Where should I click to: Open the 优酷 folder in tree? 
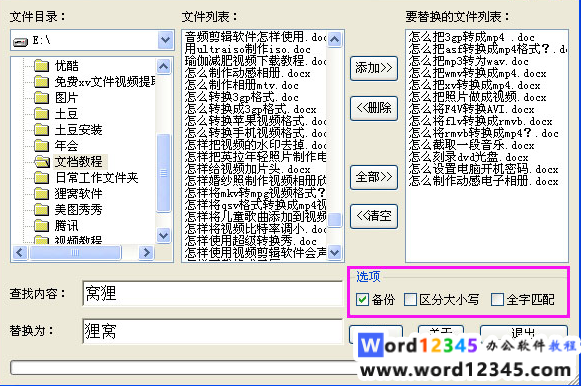point(67,66)
